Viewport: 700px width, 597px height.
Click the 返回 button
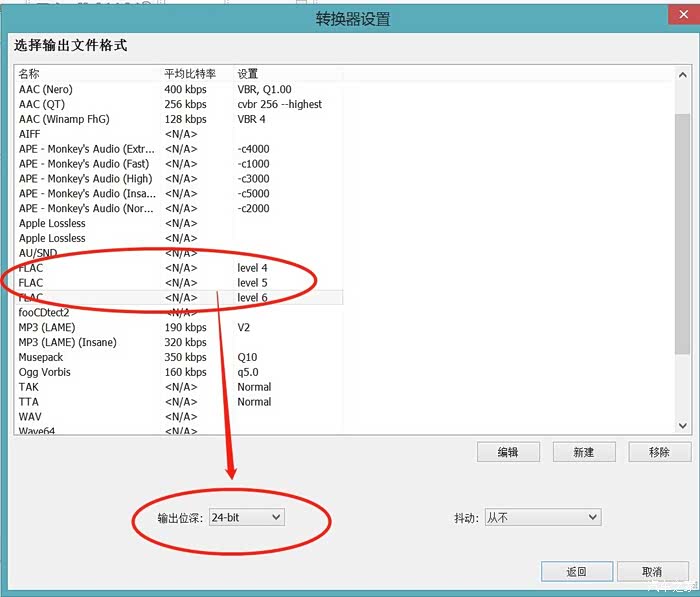pos(576,572)
